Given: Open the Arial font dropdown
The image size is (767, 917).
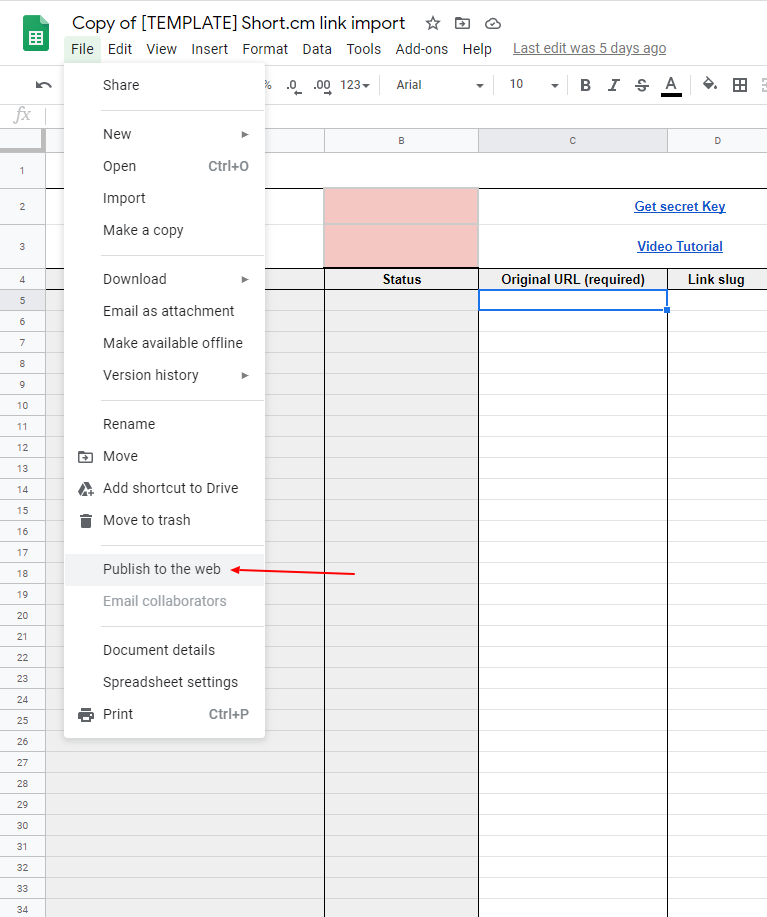Looking at the screenshot, I should tap(440, 85).
